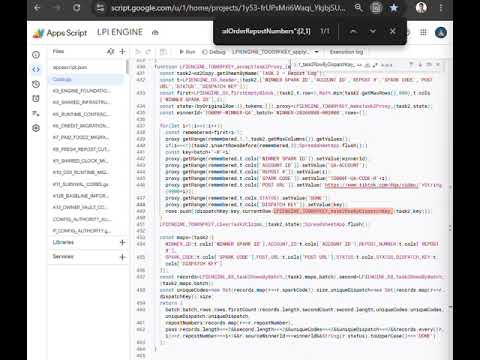This screenshot has height=360, width=480.
Task: Sort files alphabetically with AZ icon
Action: (x=110, y=51)
